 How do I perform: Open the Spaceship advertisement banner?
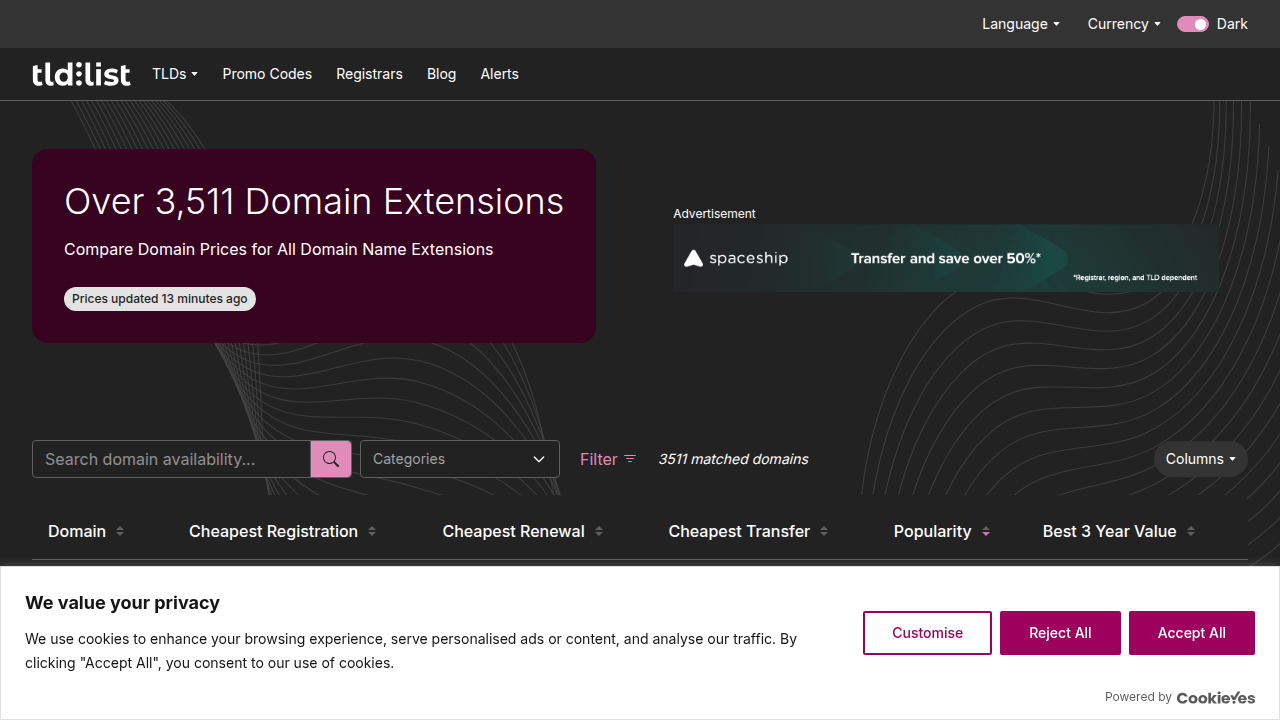point(946,258)
